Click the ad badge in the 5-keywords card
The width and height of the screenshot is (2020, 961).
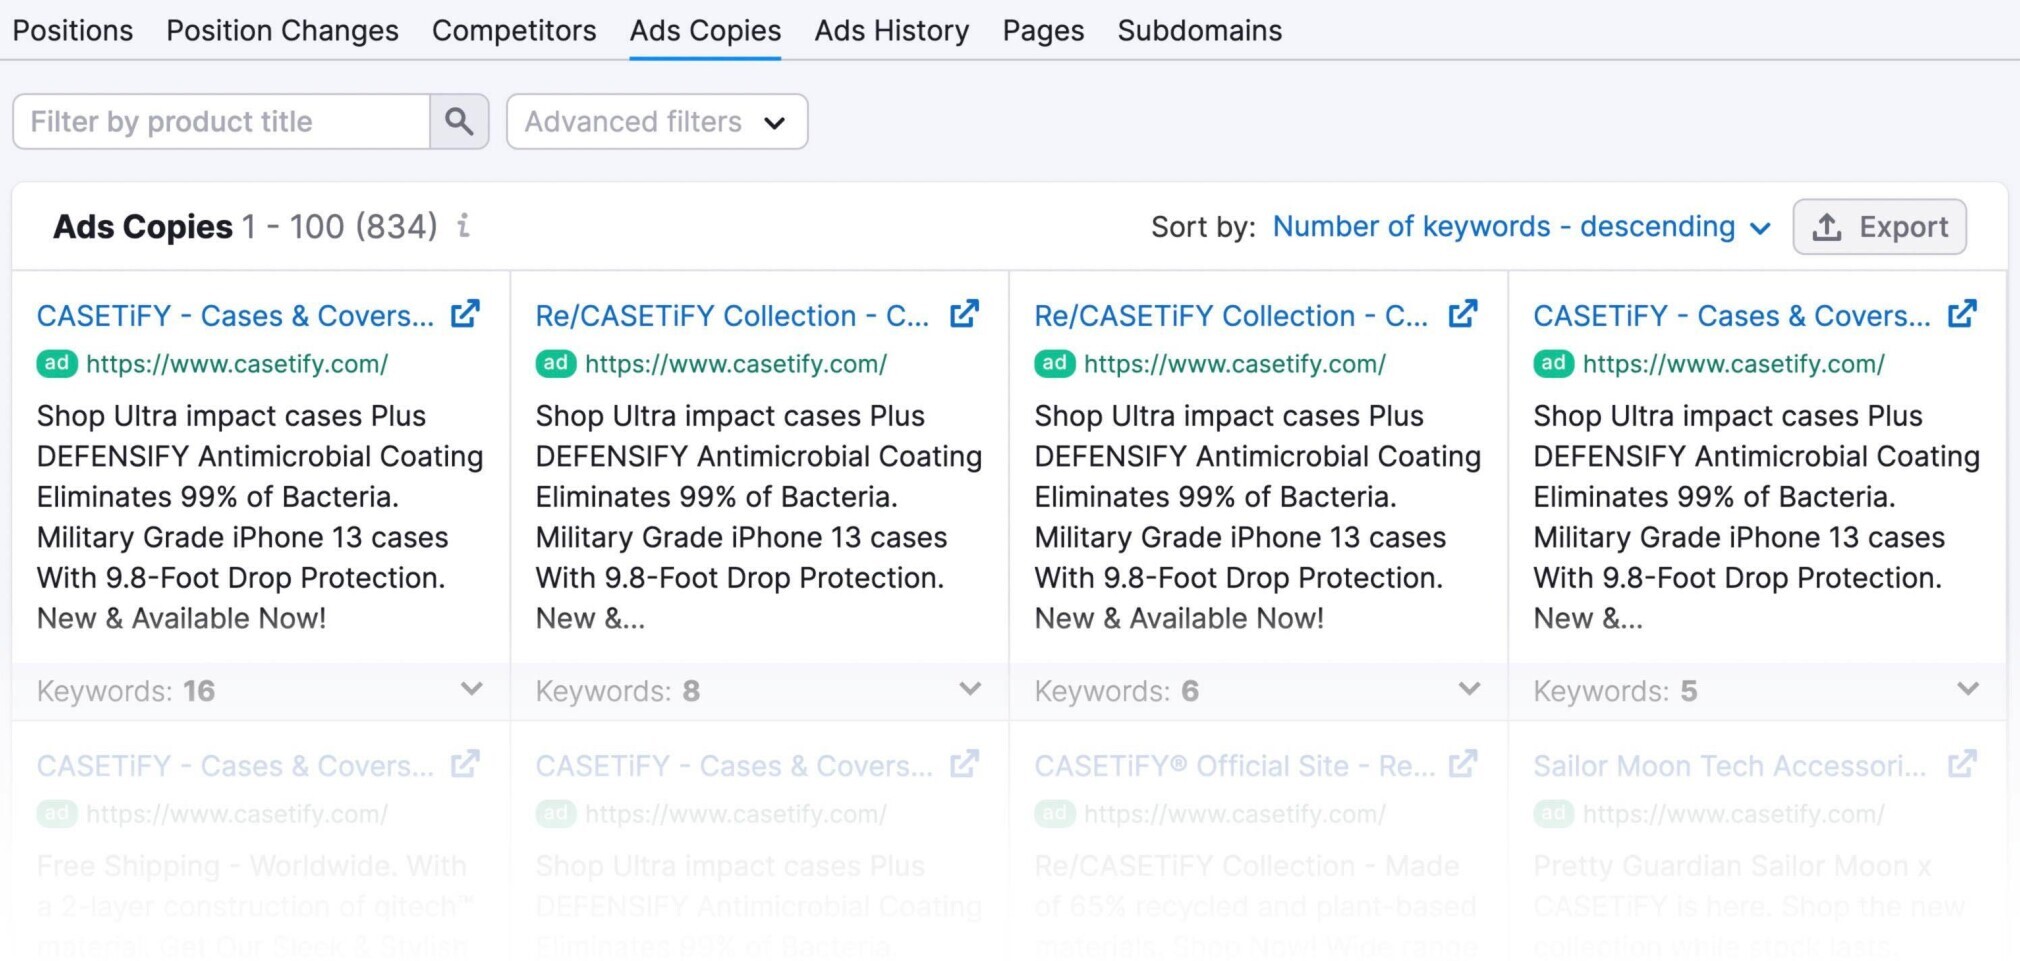[x=1554, y=363]
